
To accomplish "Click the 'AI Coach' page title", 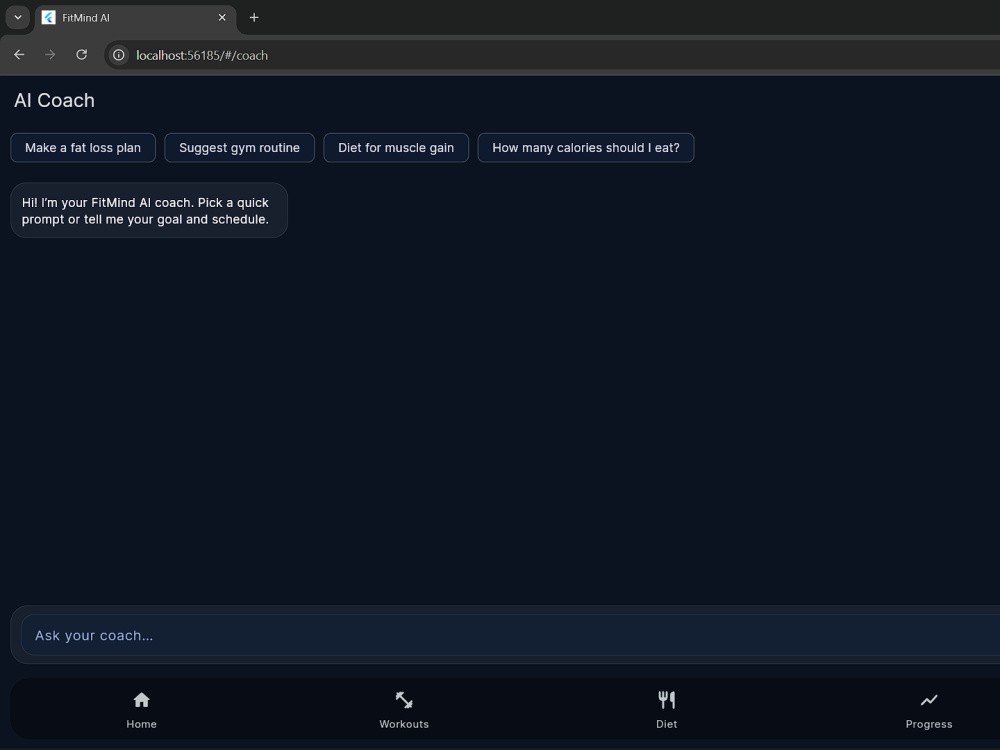I will 54,101.
